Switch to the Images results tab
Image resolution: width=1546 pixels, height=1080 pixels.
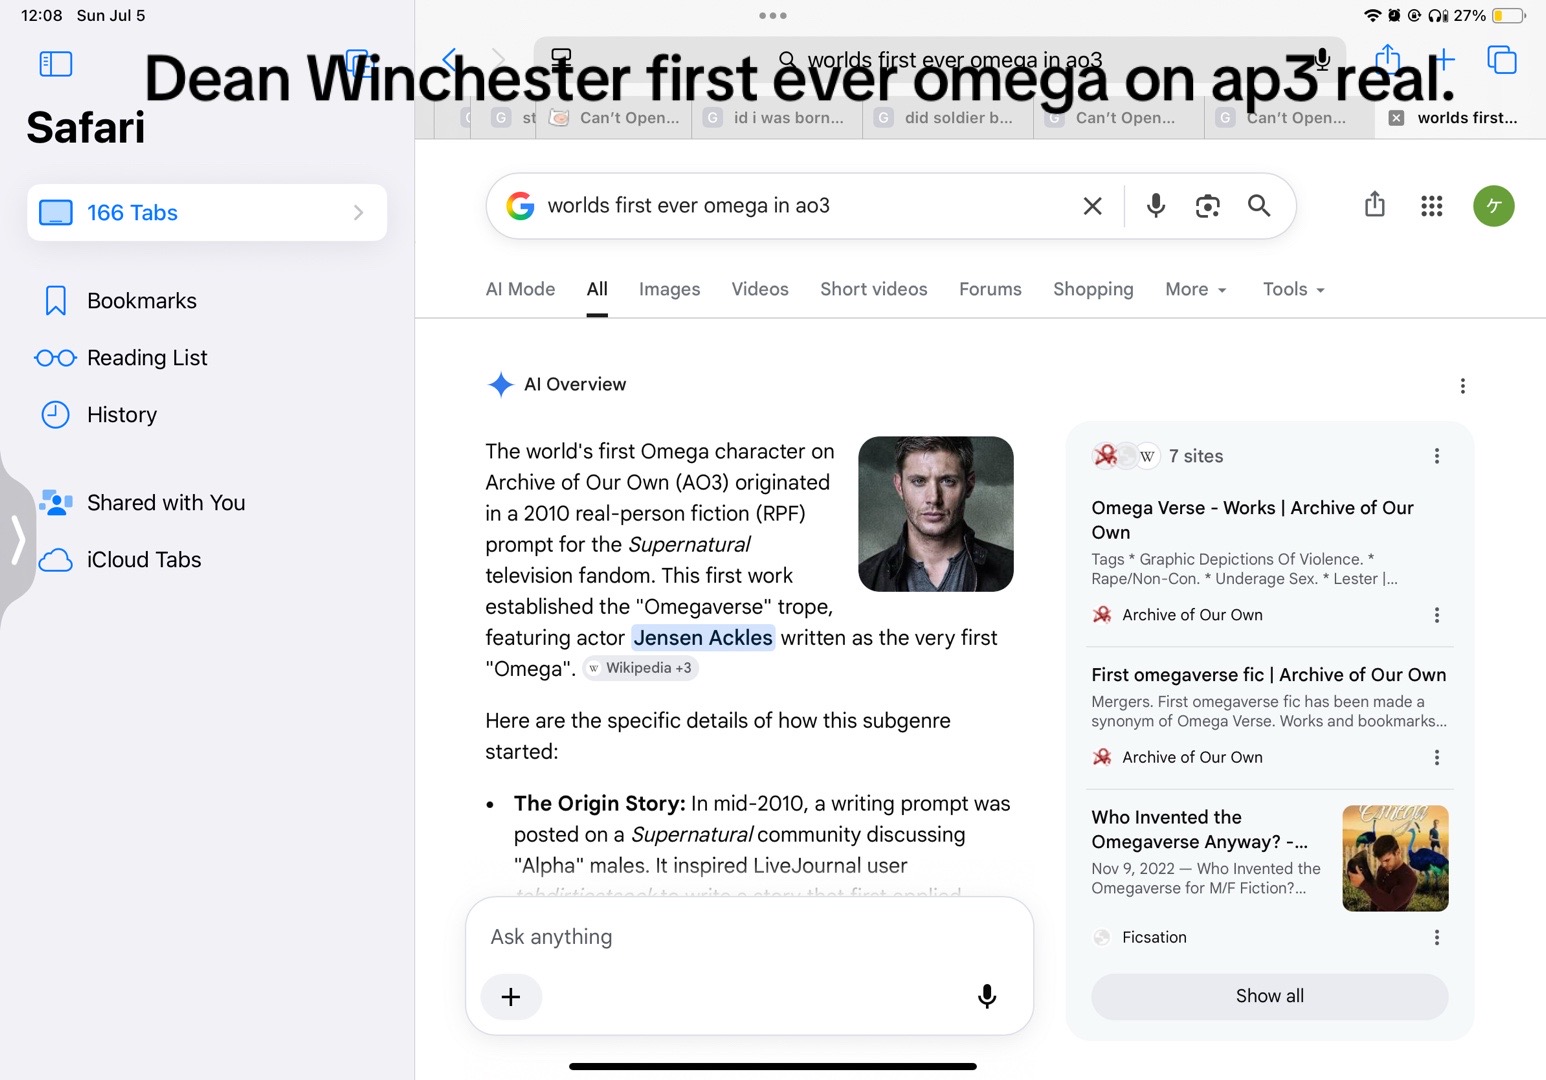[669, 289]
